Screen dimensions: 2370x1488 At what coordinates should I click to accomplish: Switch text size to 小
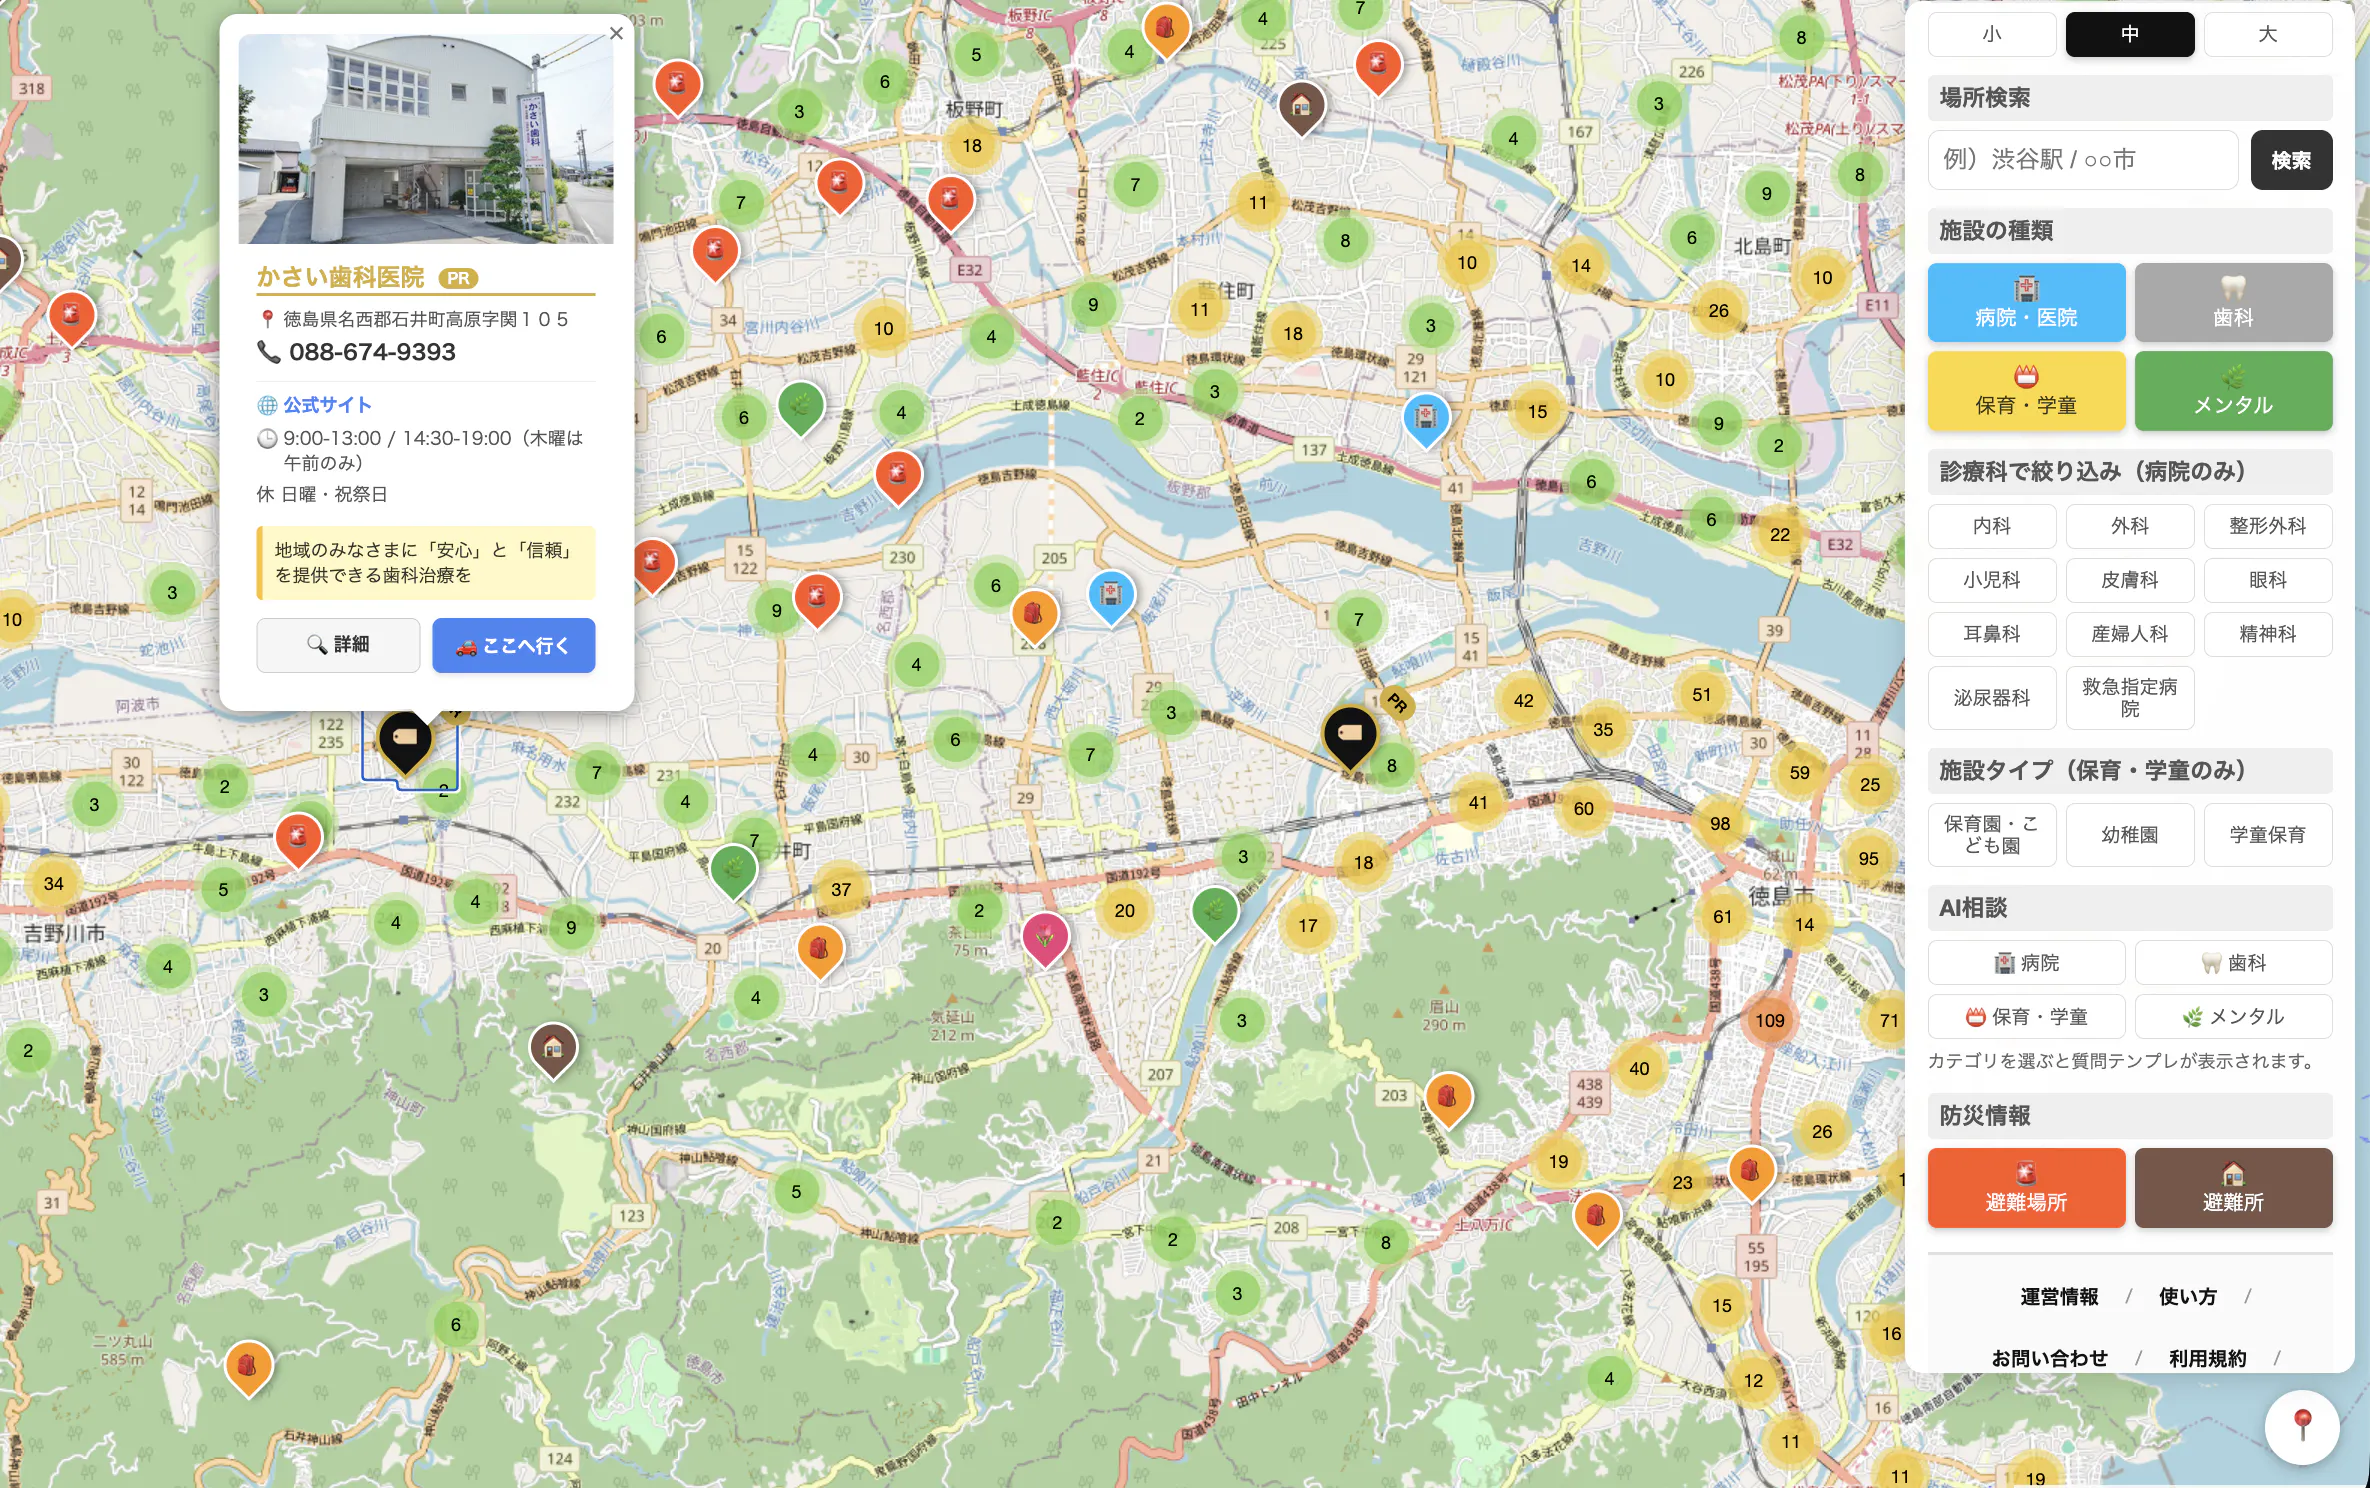click(1991, 34)
